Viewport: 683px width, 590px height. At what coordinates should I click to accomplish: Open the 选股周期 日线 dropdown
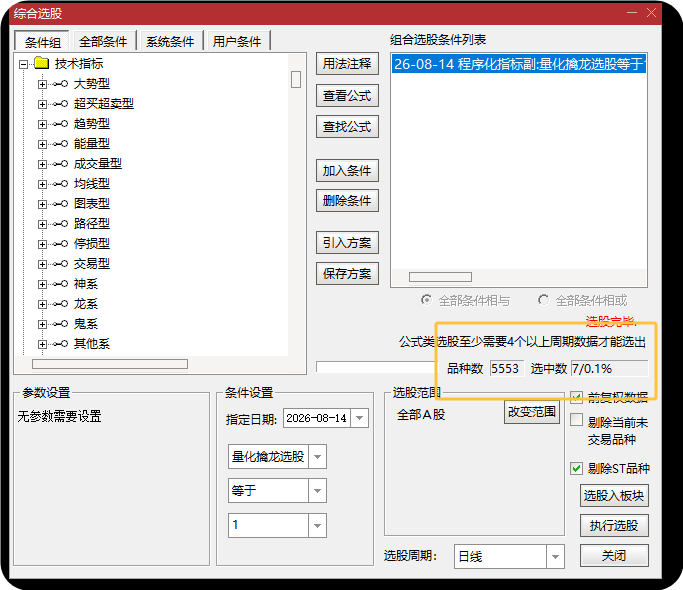pyautogui.click(x=555, y=556)
